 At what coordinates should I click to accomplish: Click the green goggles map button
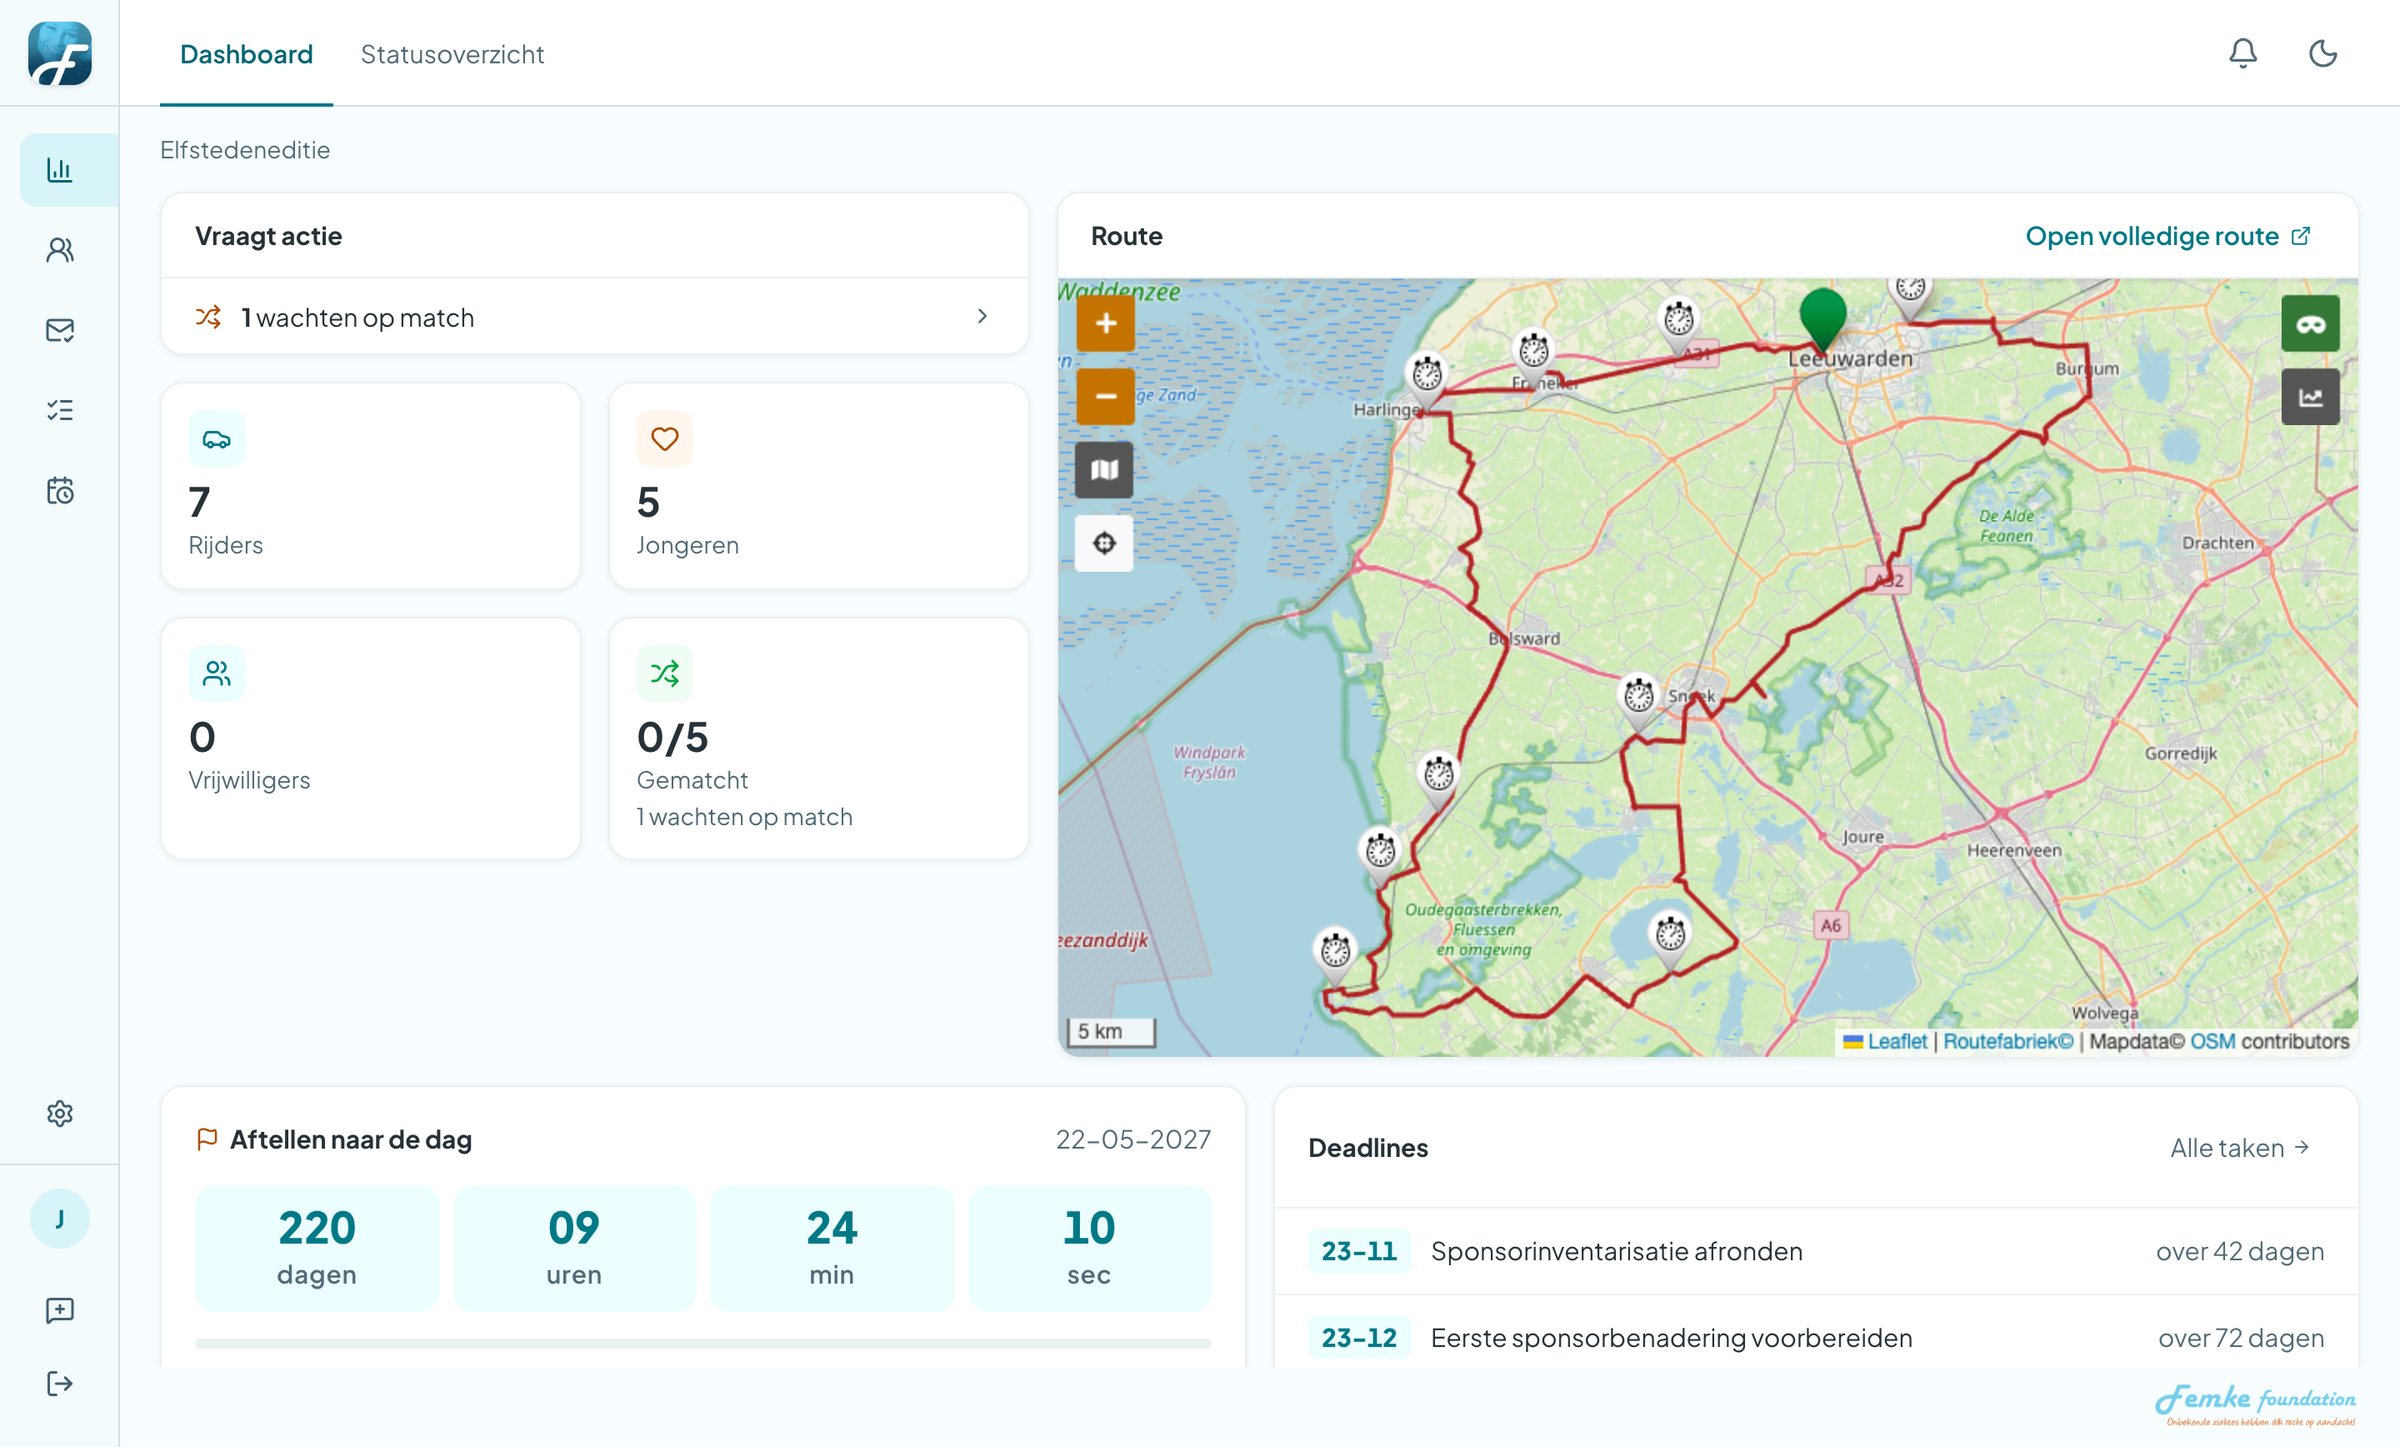click(2310, 324)
